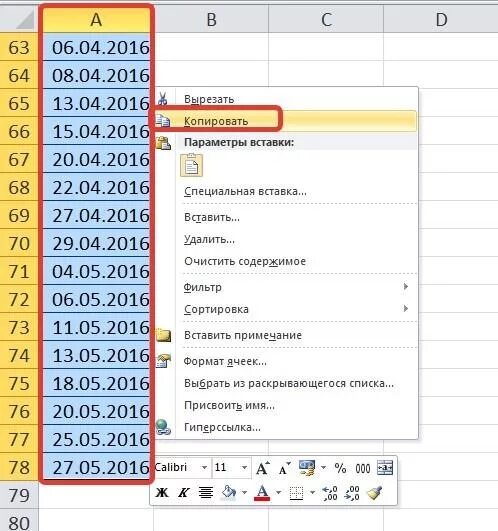Select row 79 header
Viewport: 498px width, 531px height.
click(x=19, y=495)
